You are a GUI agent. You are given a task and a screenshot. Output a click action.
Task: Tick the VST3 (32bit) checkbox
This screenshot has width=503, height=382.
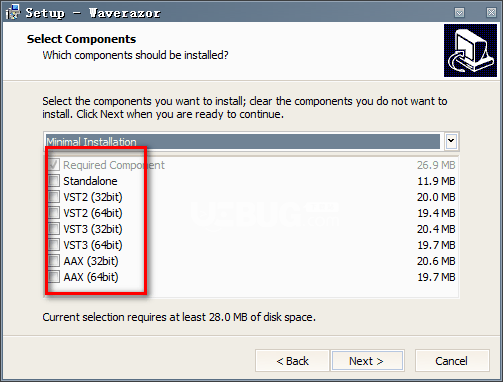(54, 229)
